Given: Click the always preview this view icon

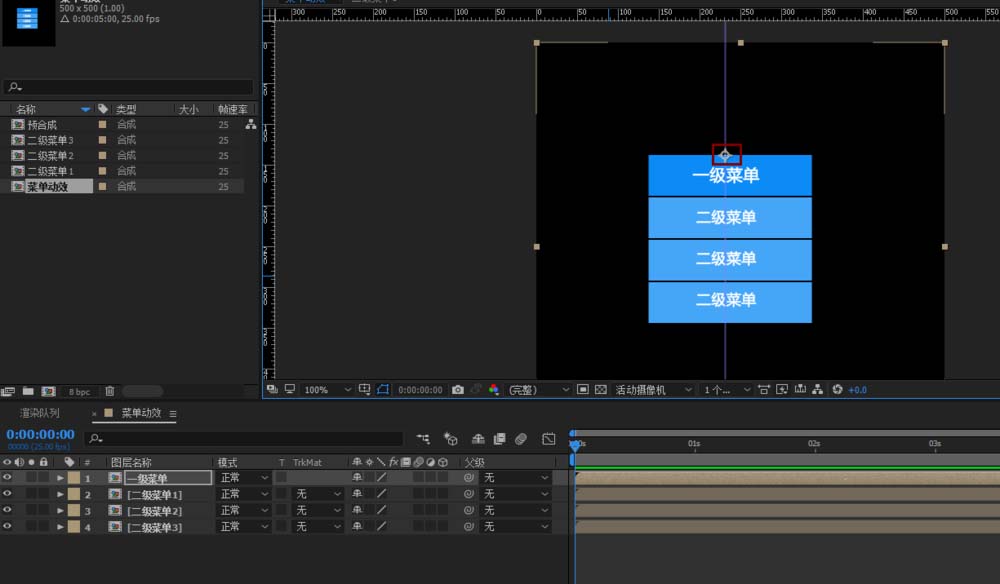Looking at the screenshot, I should tap(272, 390).
